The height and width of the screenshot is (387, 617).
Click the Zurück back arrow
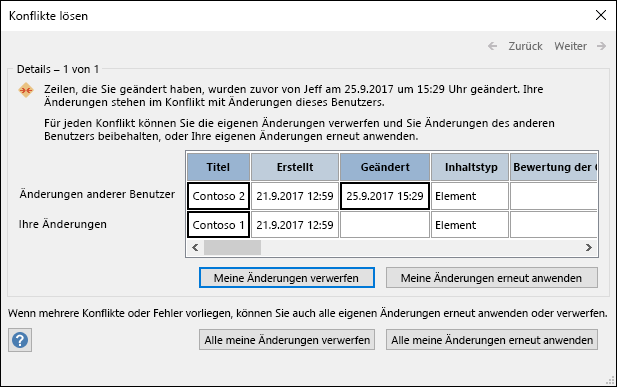492,46
